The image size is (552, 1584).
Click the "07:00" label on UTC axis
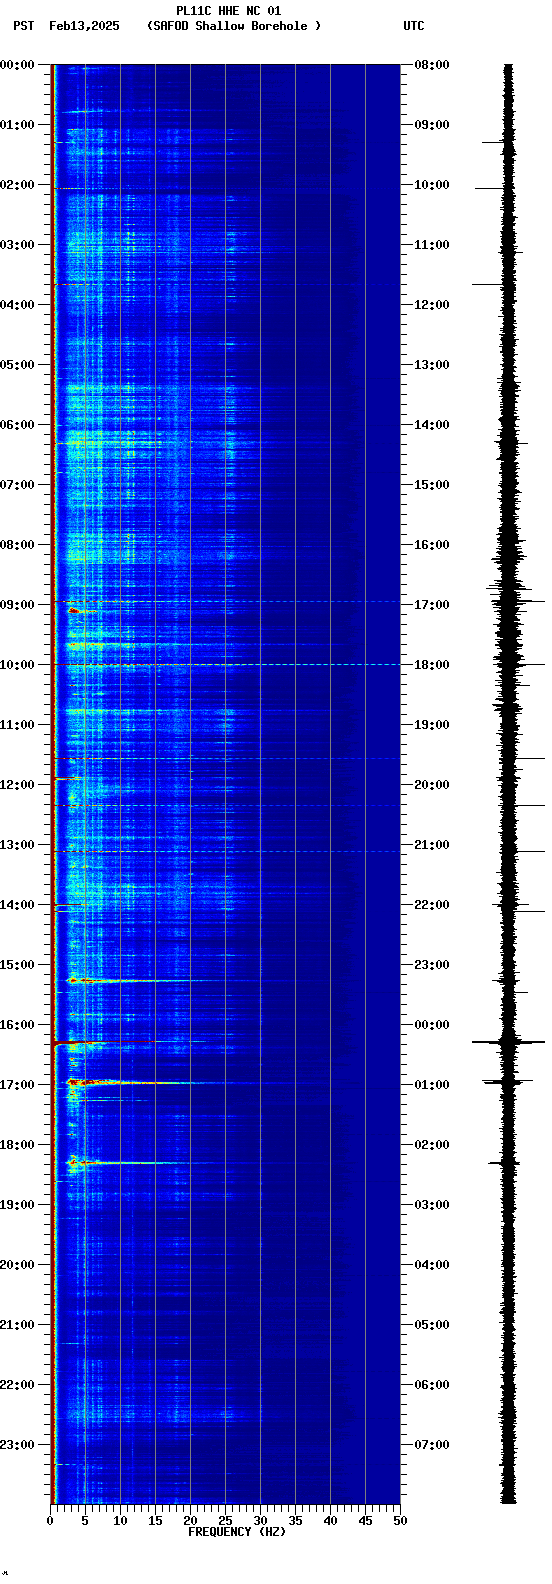pyautogui.click(x=432, y=1445)
